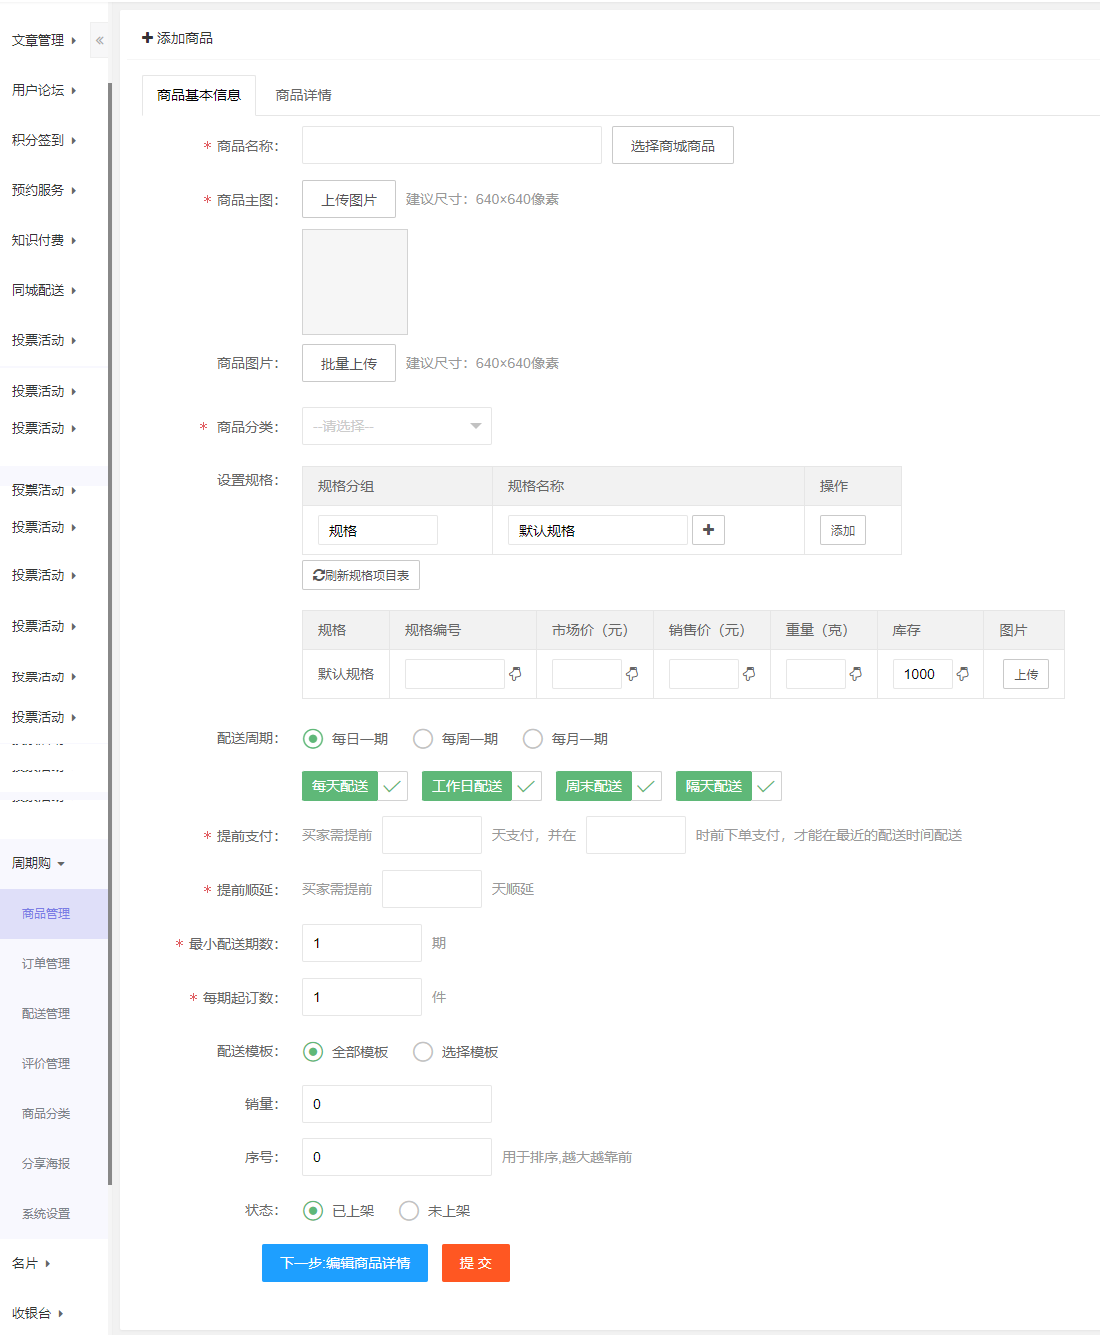Click the 商品名称 input field
The height and width of the screenshot is (1335, 1100).
451,146
